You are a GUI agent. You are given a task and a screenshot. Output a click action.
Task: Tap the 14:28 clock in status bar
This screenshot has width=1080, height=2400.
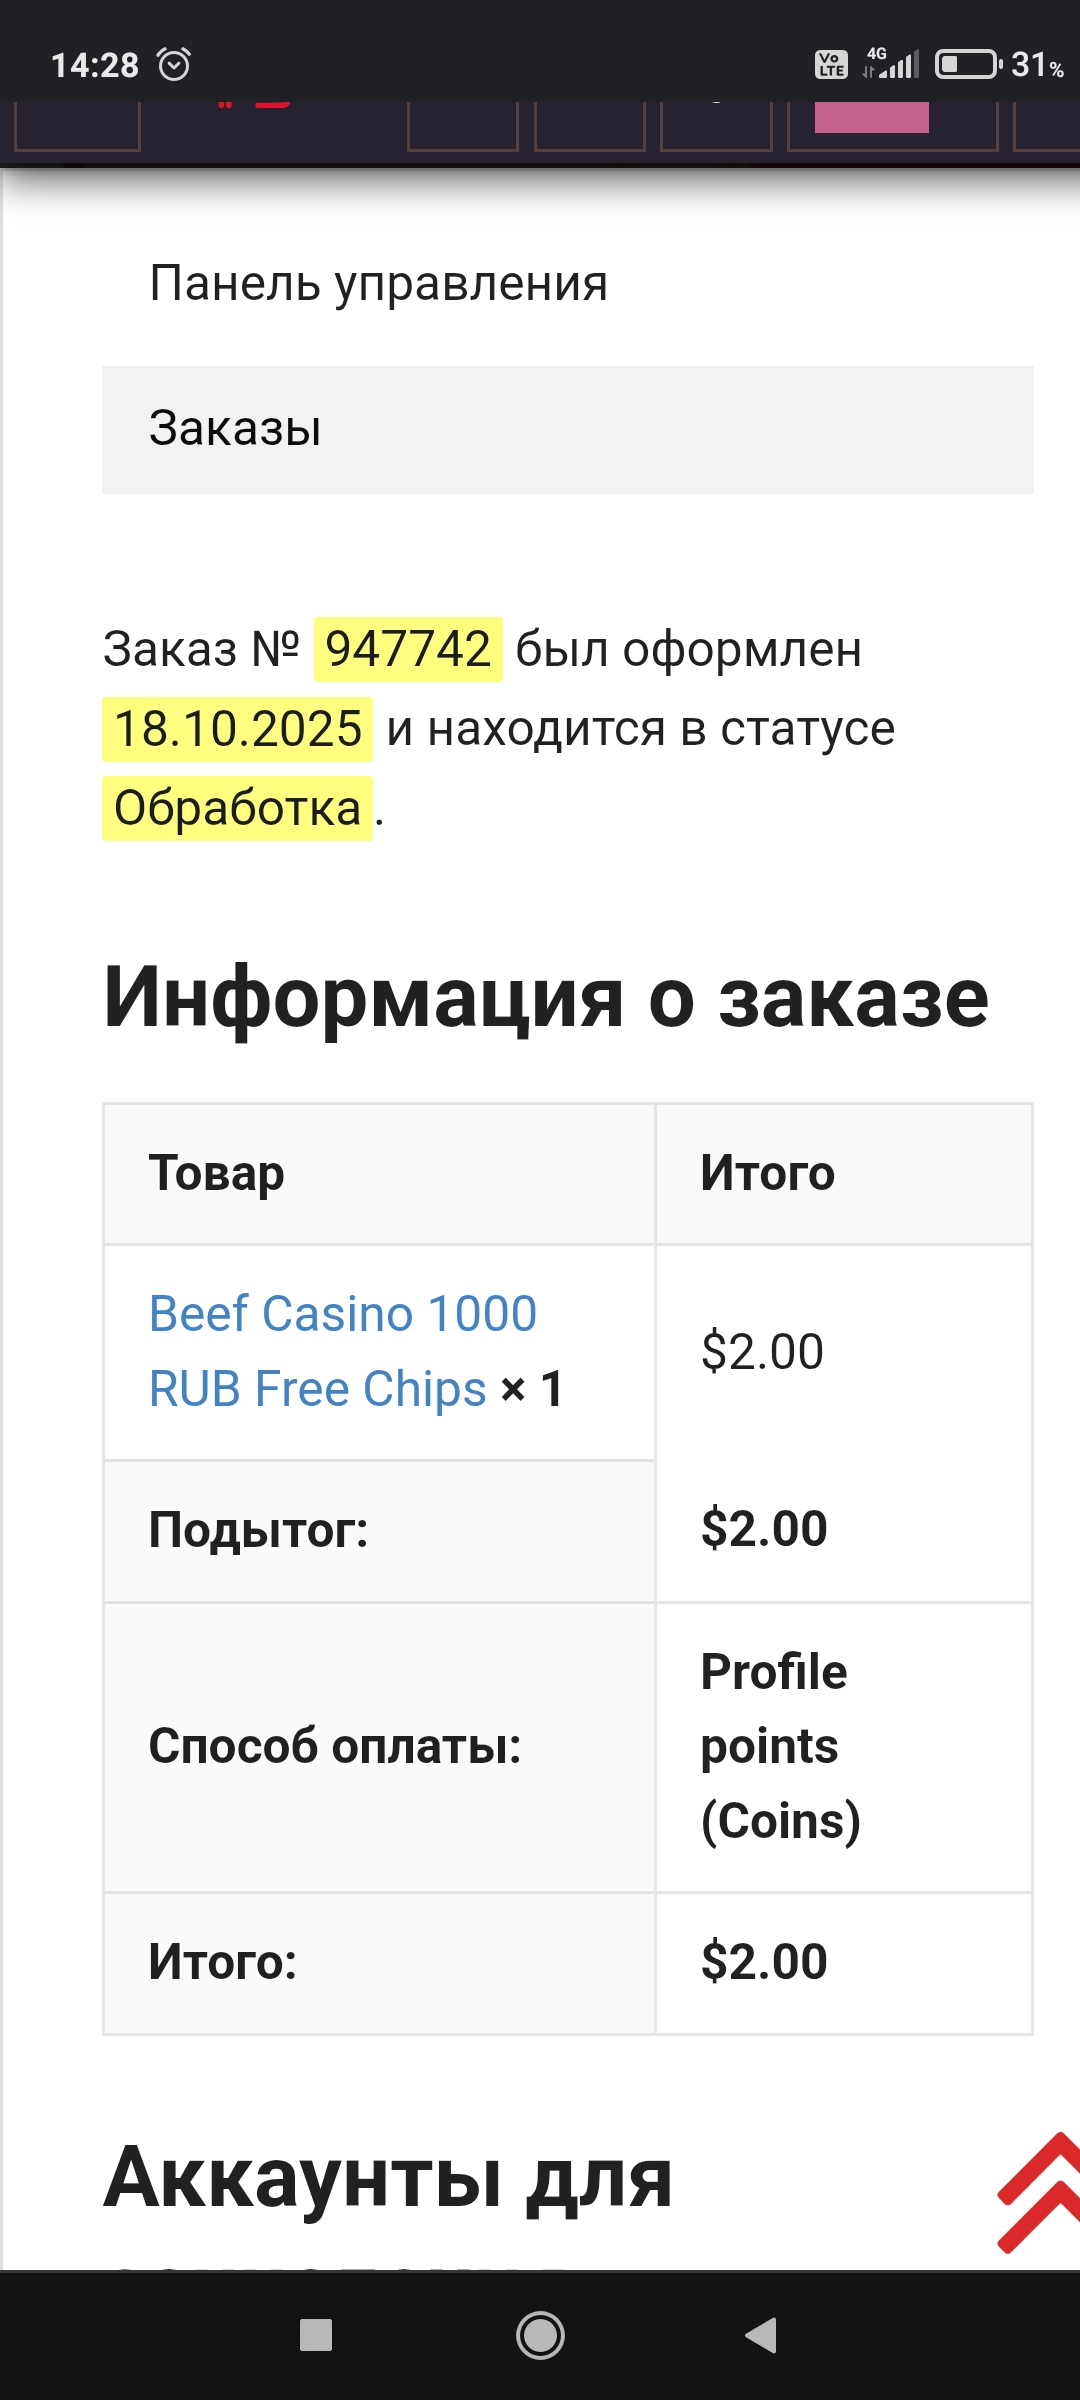click(x=95, y=66)
